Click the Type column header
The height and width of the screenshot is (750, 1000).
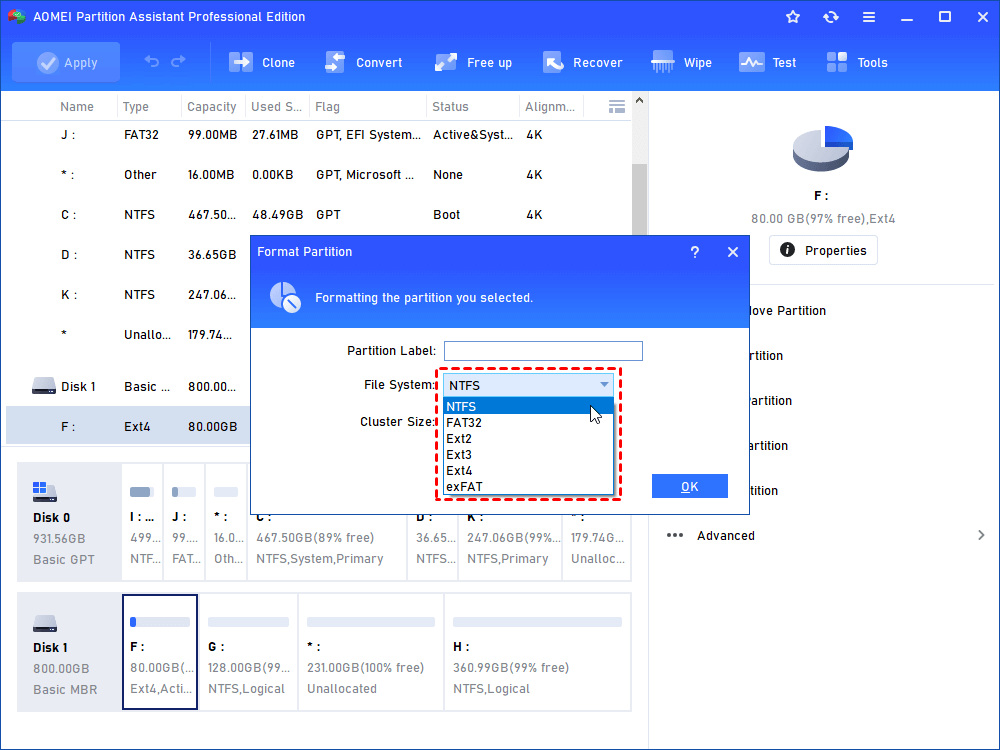point(136,107)
